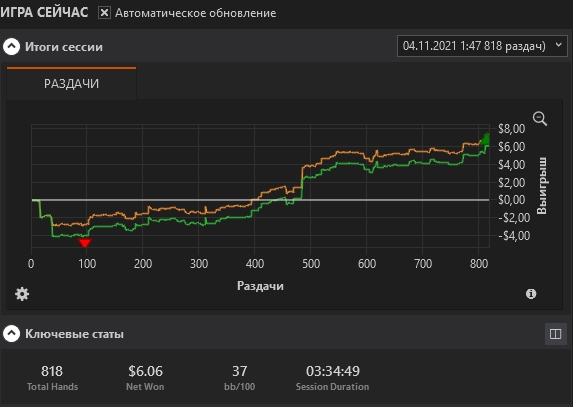
Task: Click the Раздачи x-axis label
Action: 260,286
